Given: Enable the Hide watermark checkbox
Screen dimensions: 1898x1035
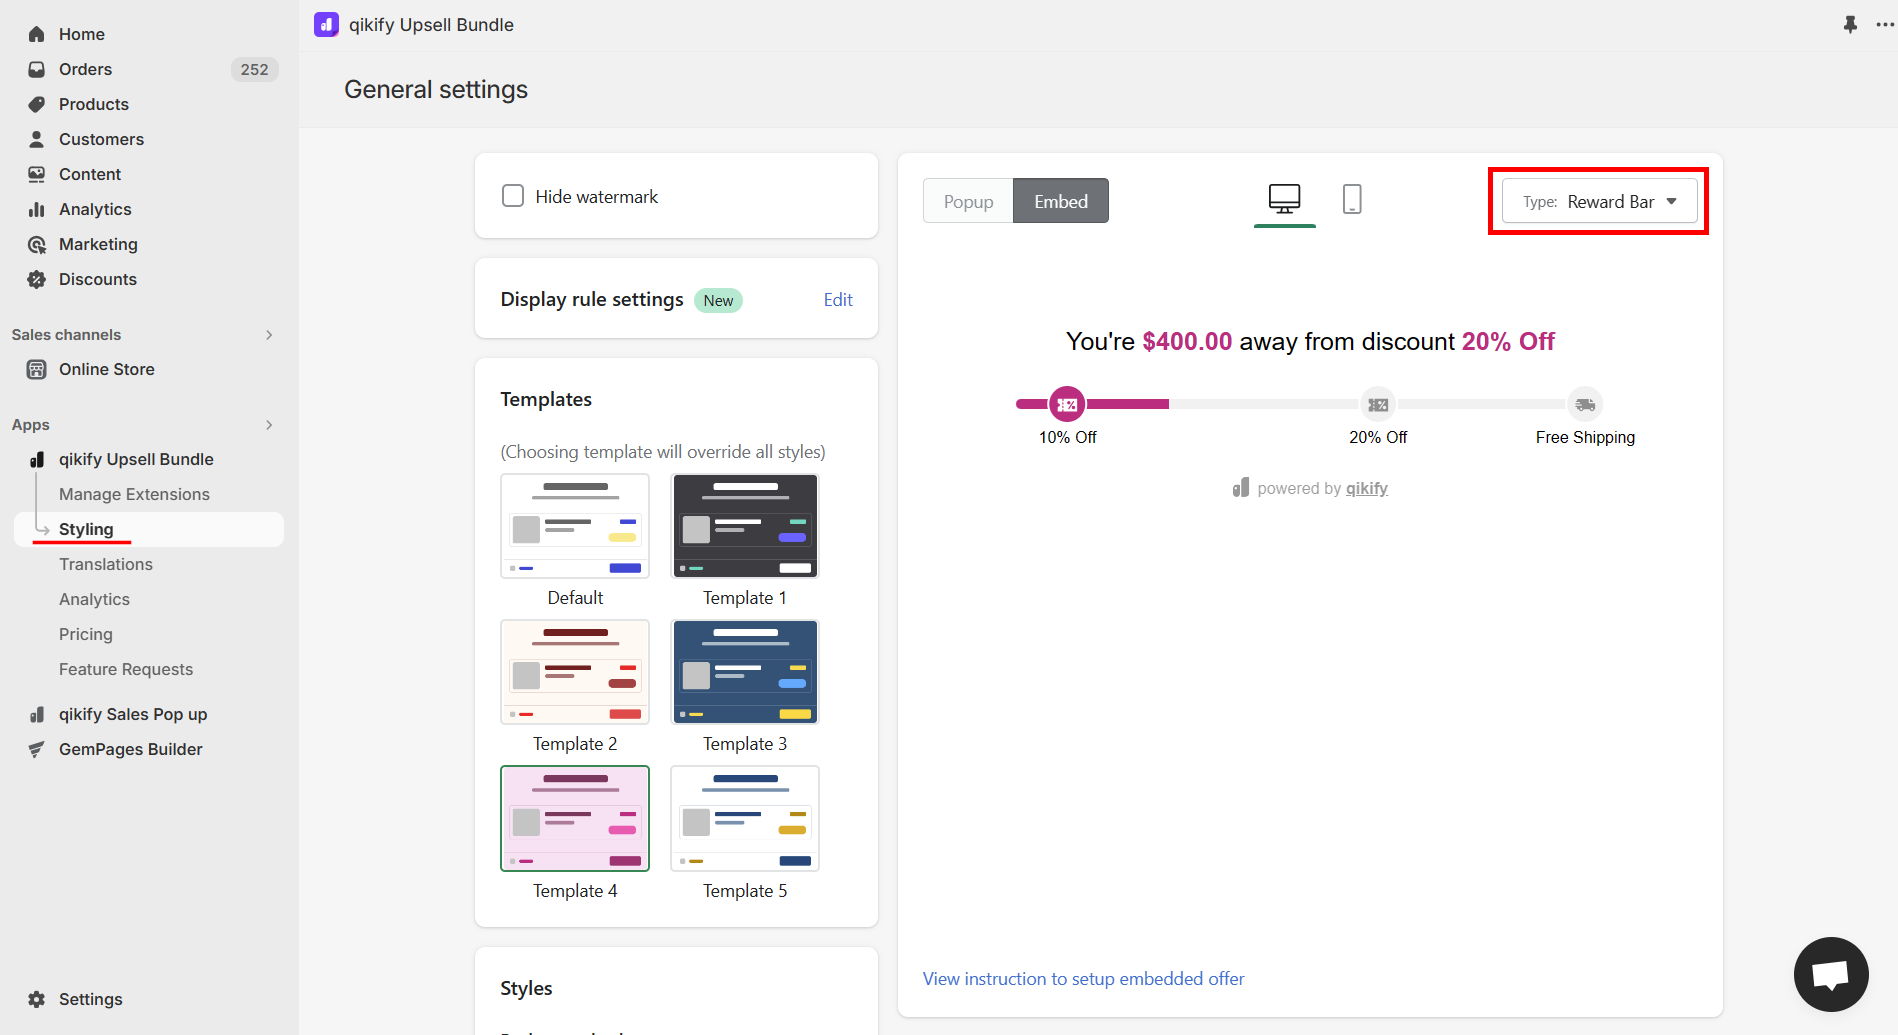Looking at the screenshot, I should tap(513, 196).
